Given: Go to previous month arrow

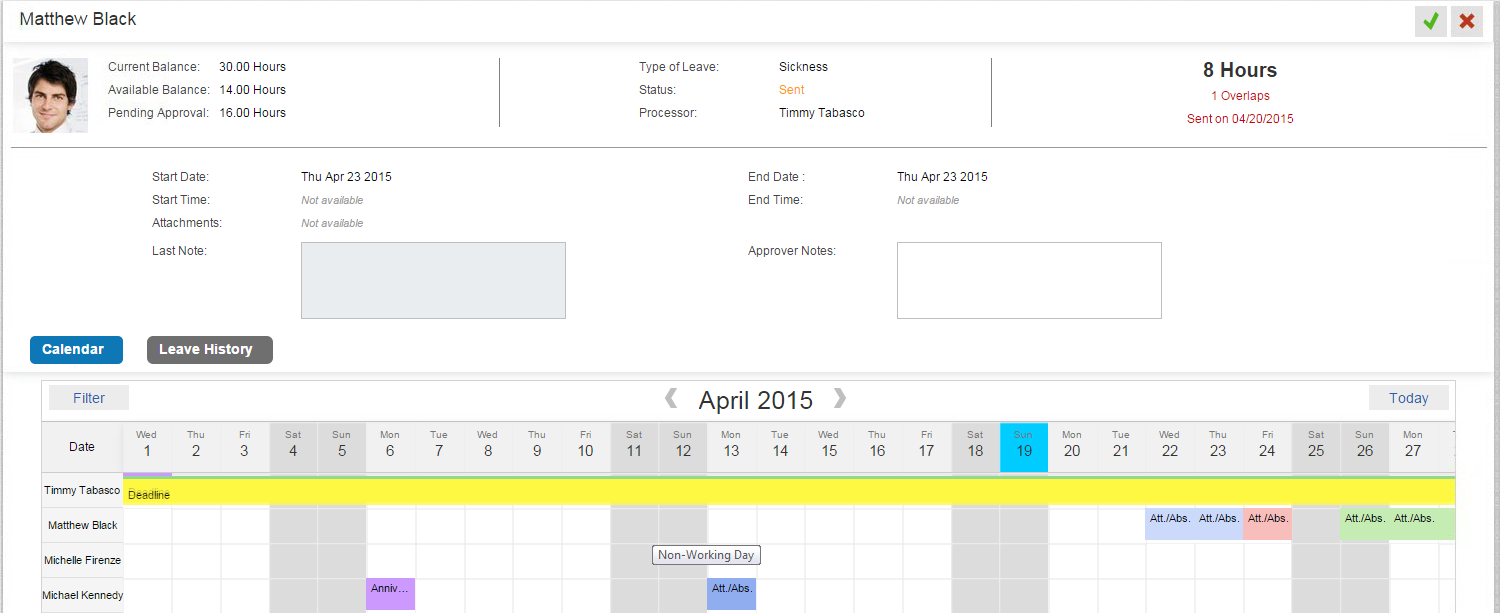Looking at the screenshot, I should tap(672, 399).
